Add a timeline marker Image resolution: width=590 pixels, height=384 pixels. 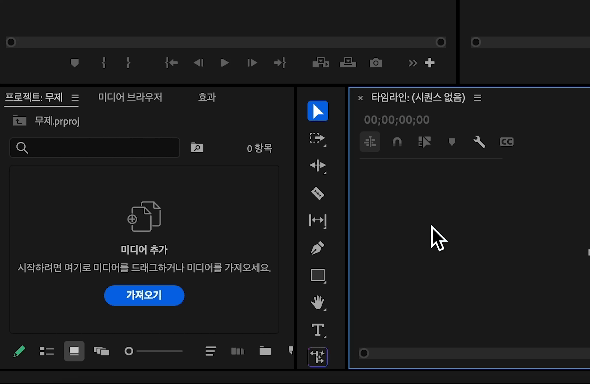pos(452,142)
